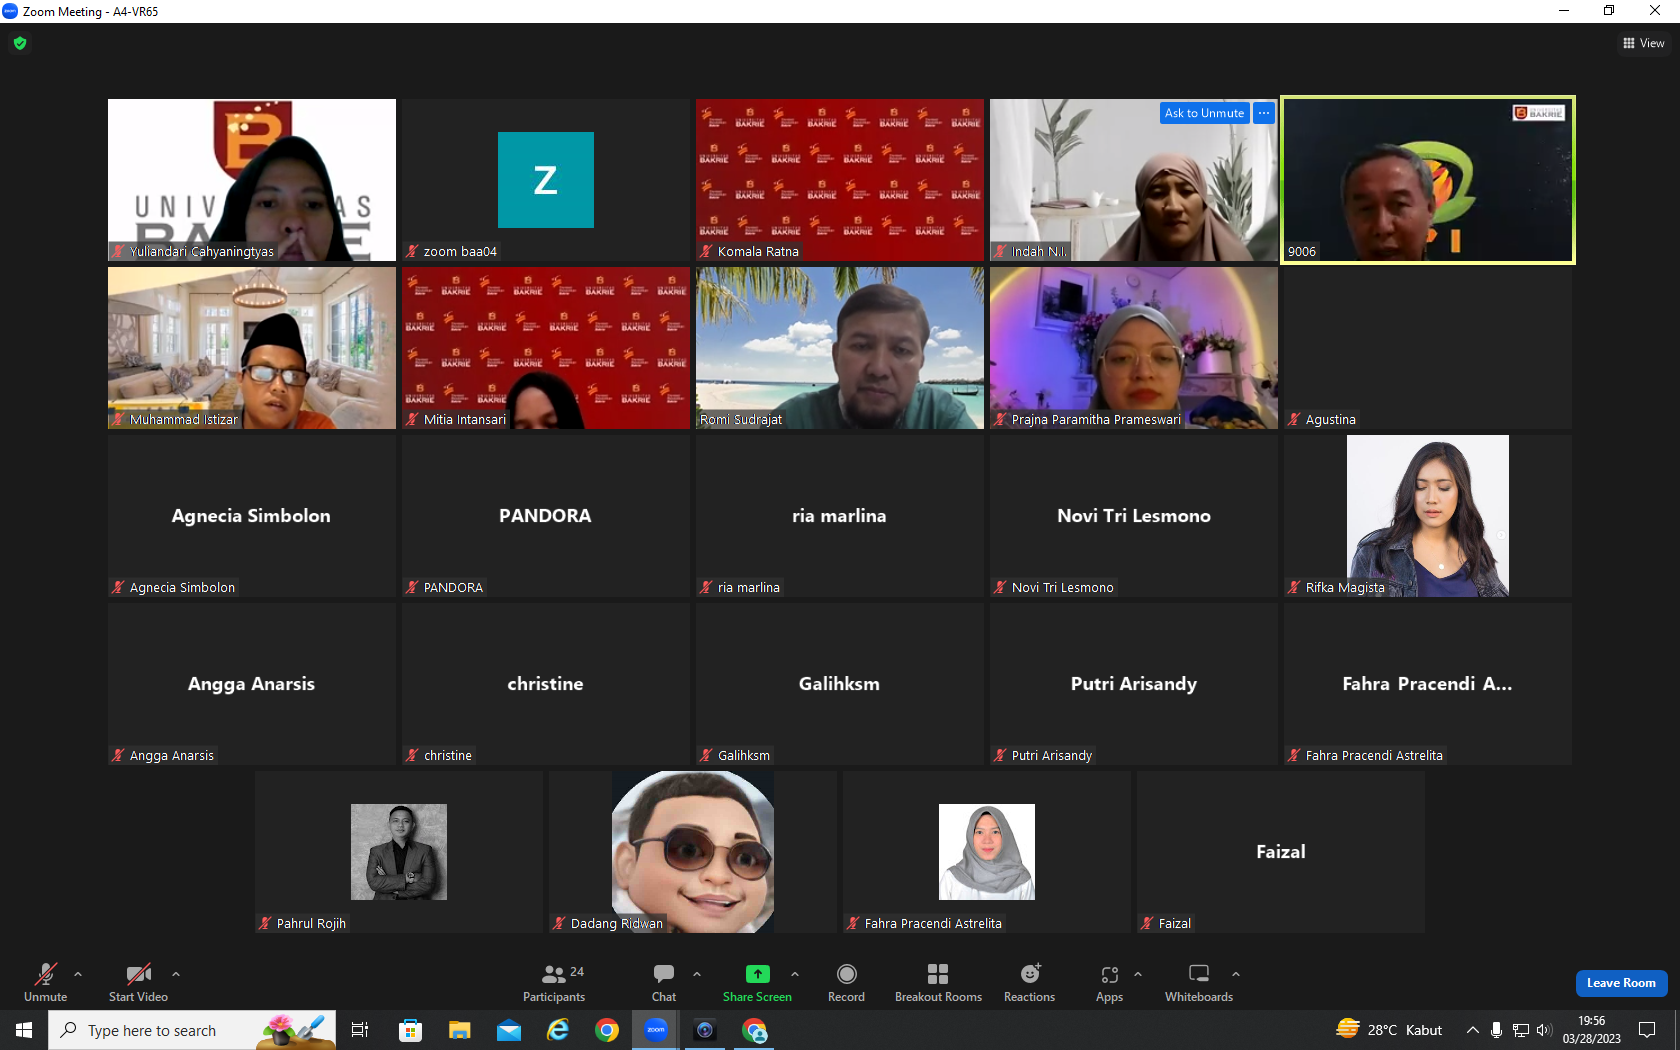The height and width of the screenshot is (1050, 1680).
Task: Click Ask to Unmute on Indah's video
Action: tap(1204, 113)
